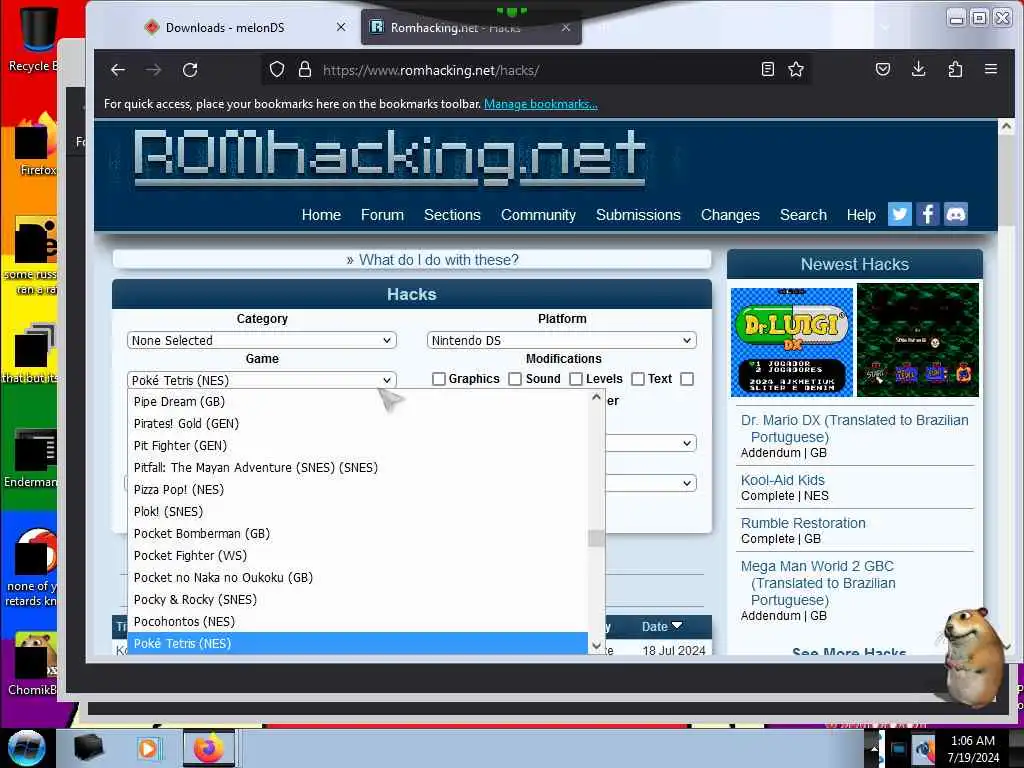The height and width of the screenshot is (768, 1024).
Task: Check the Graphics modification box
Action: [439, 379]
